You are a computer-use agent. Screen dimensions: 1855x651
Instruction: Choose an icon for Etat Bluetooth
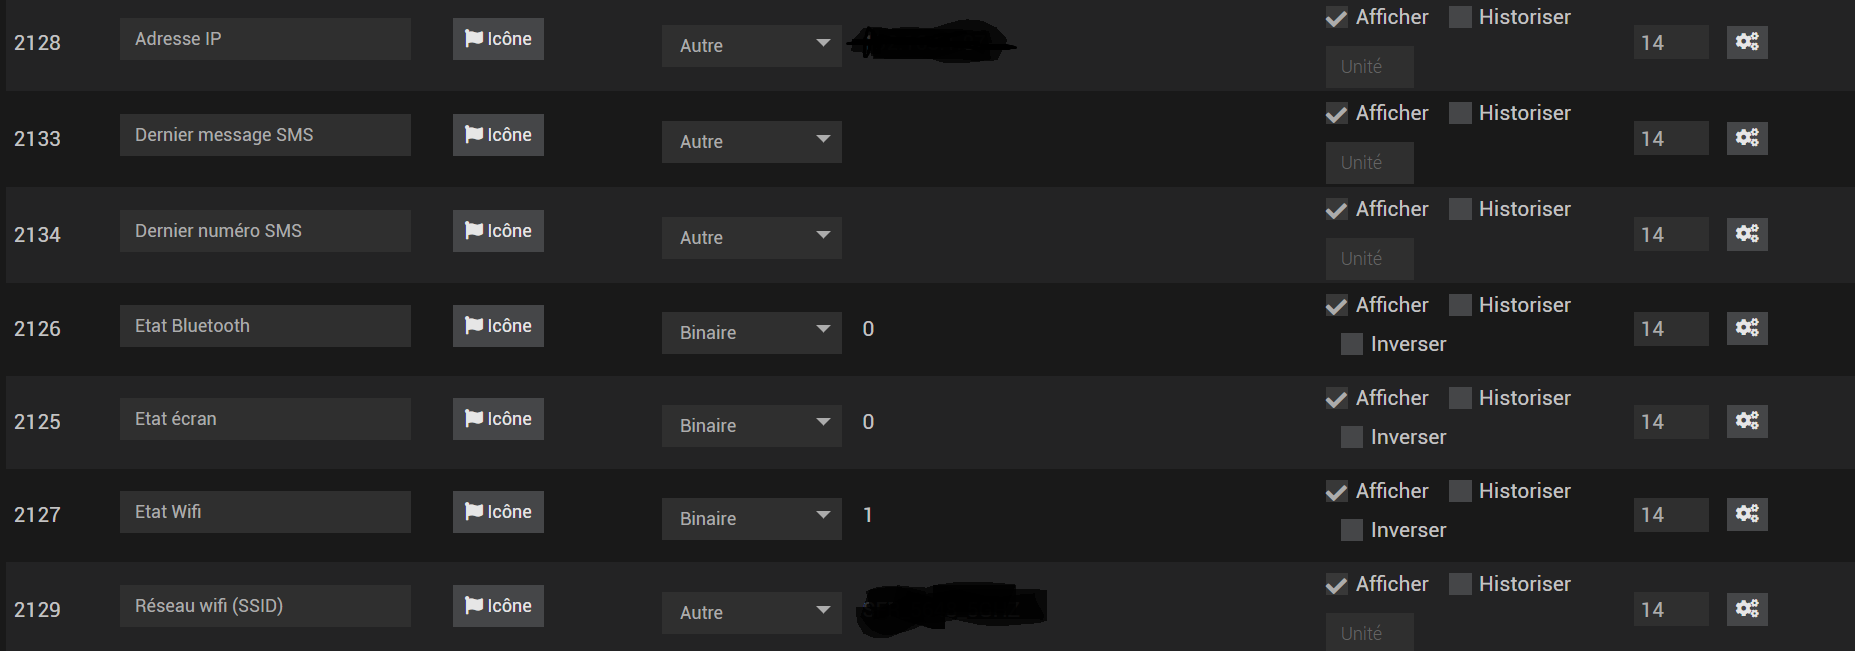(498, 326)
